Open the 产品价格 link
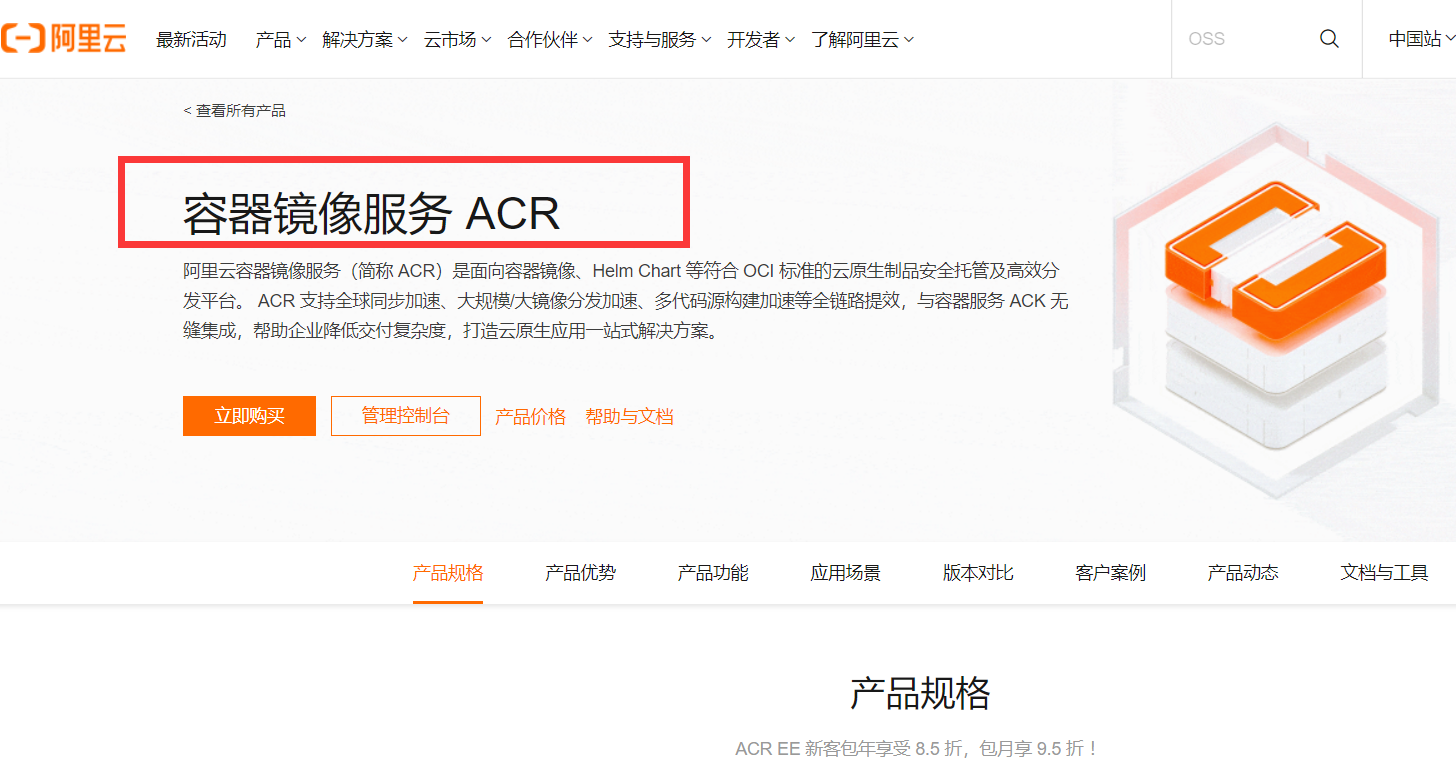The image size is (1456, 765). 531,417
